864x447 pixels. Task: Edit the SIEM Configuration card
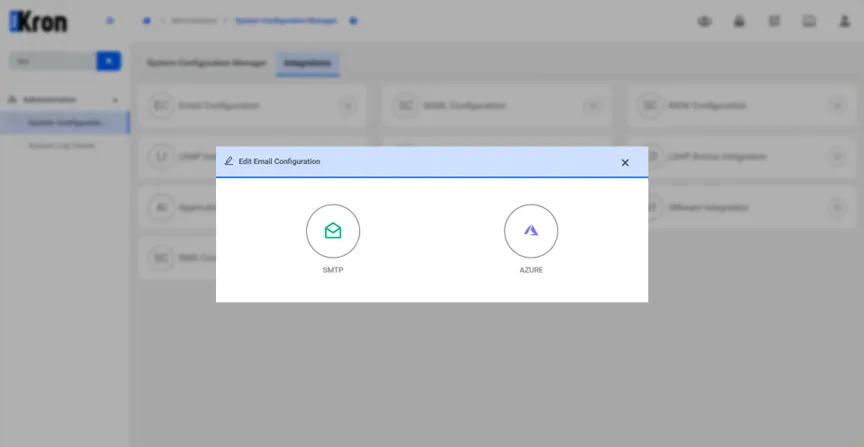point(838,106)
